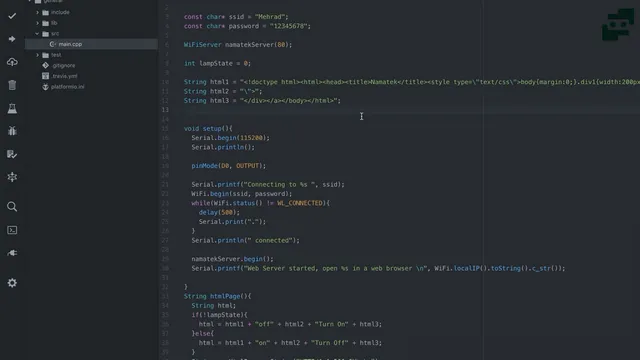
Task: Click the PlatformIO Upload arrow icon
Action: [x=12, y=39]
